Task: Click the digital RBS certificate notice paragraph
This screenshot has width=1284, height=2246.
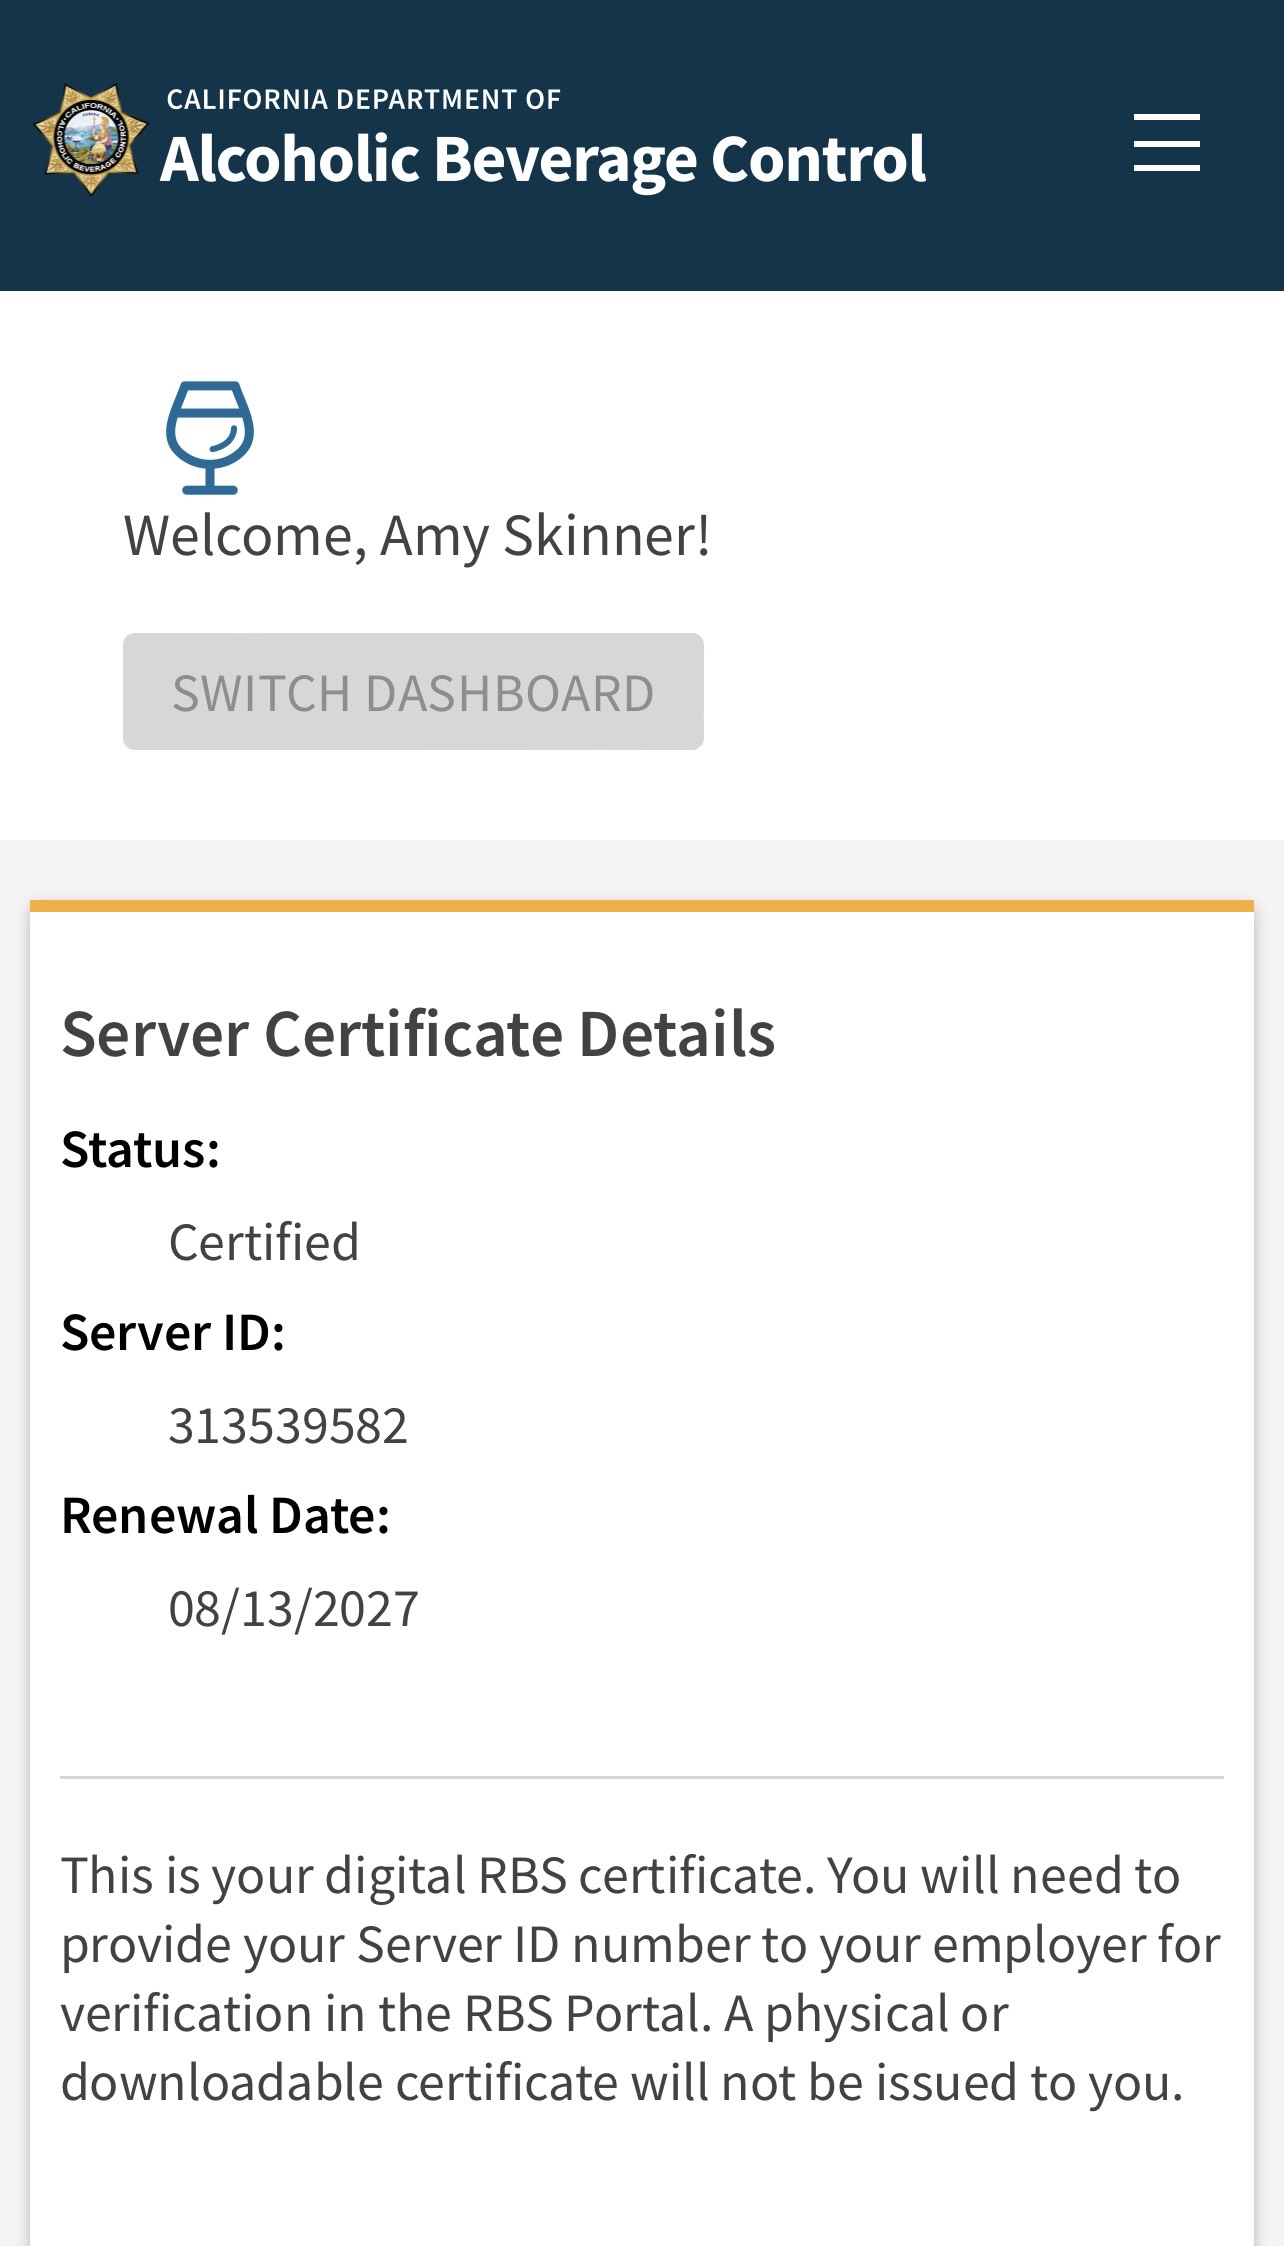Action: [640, 1978]
